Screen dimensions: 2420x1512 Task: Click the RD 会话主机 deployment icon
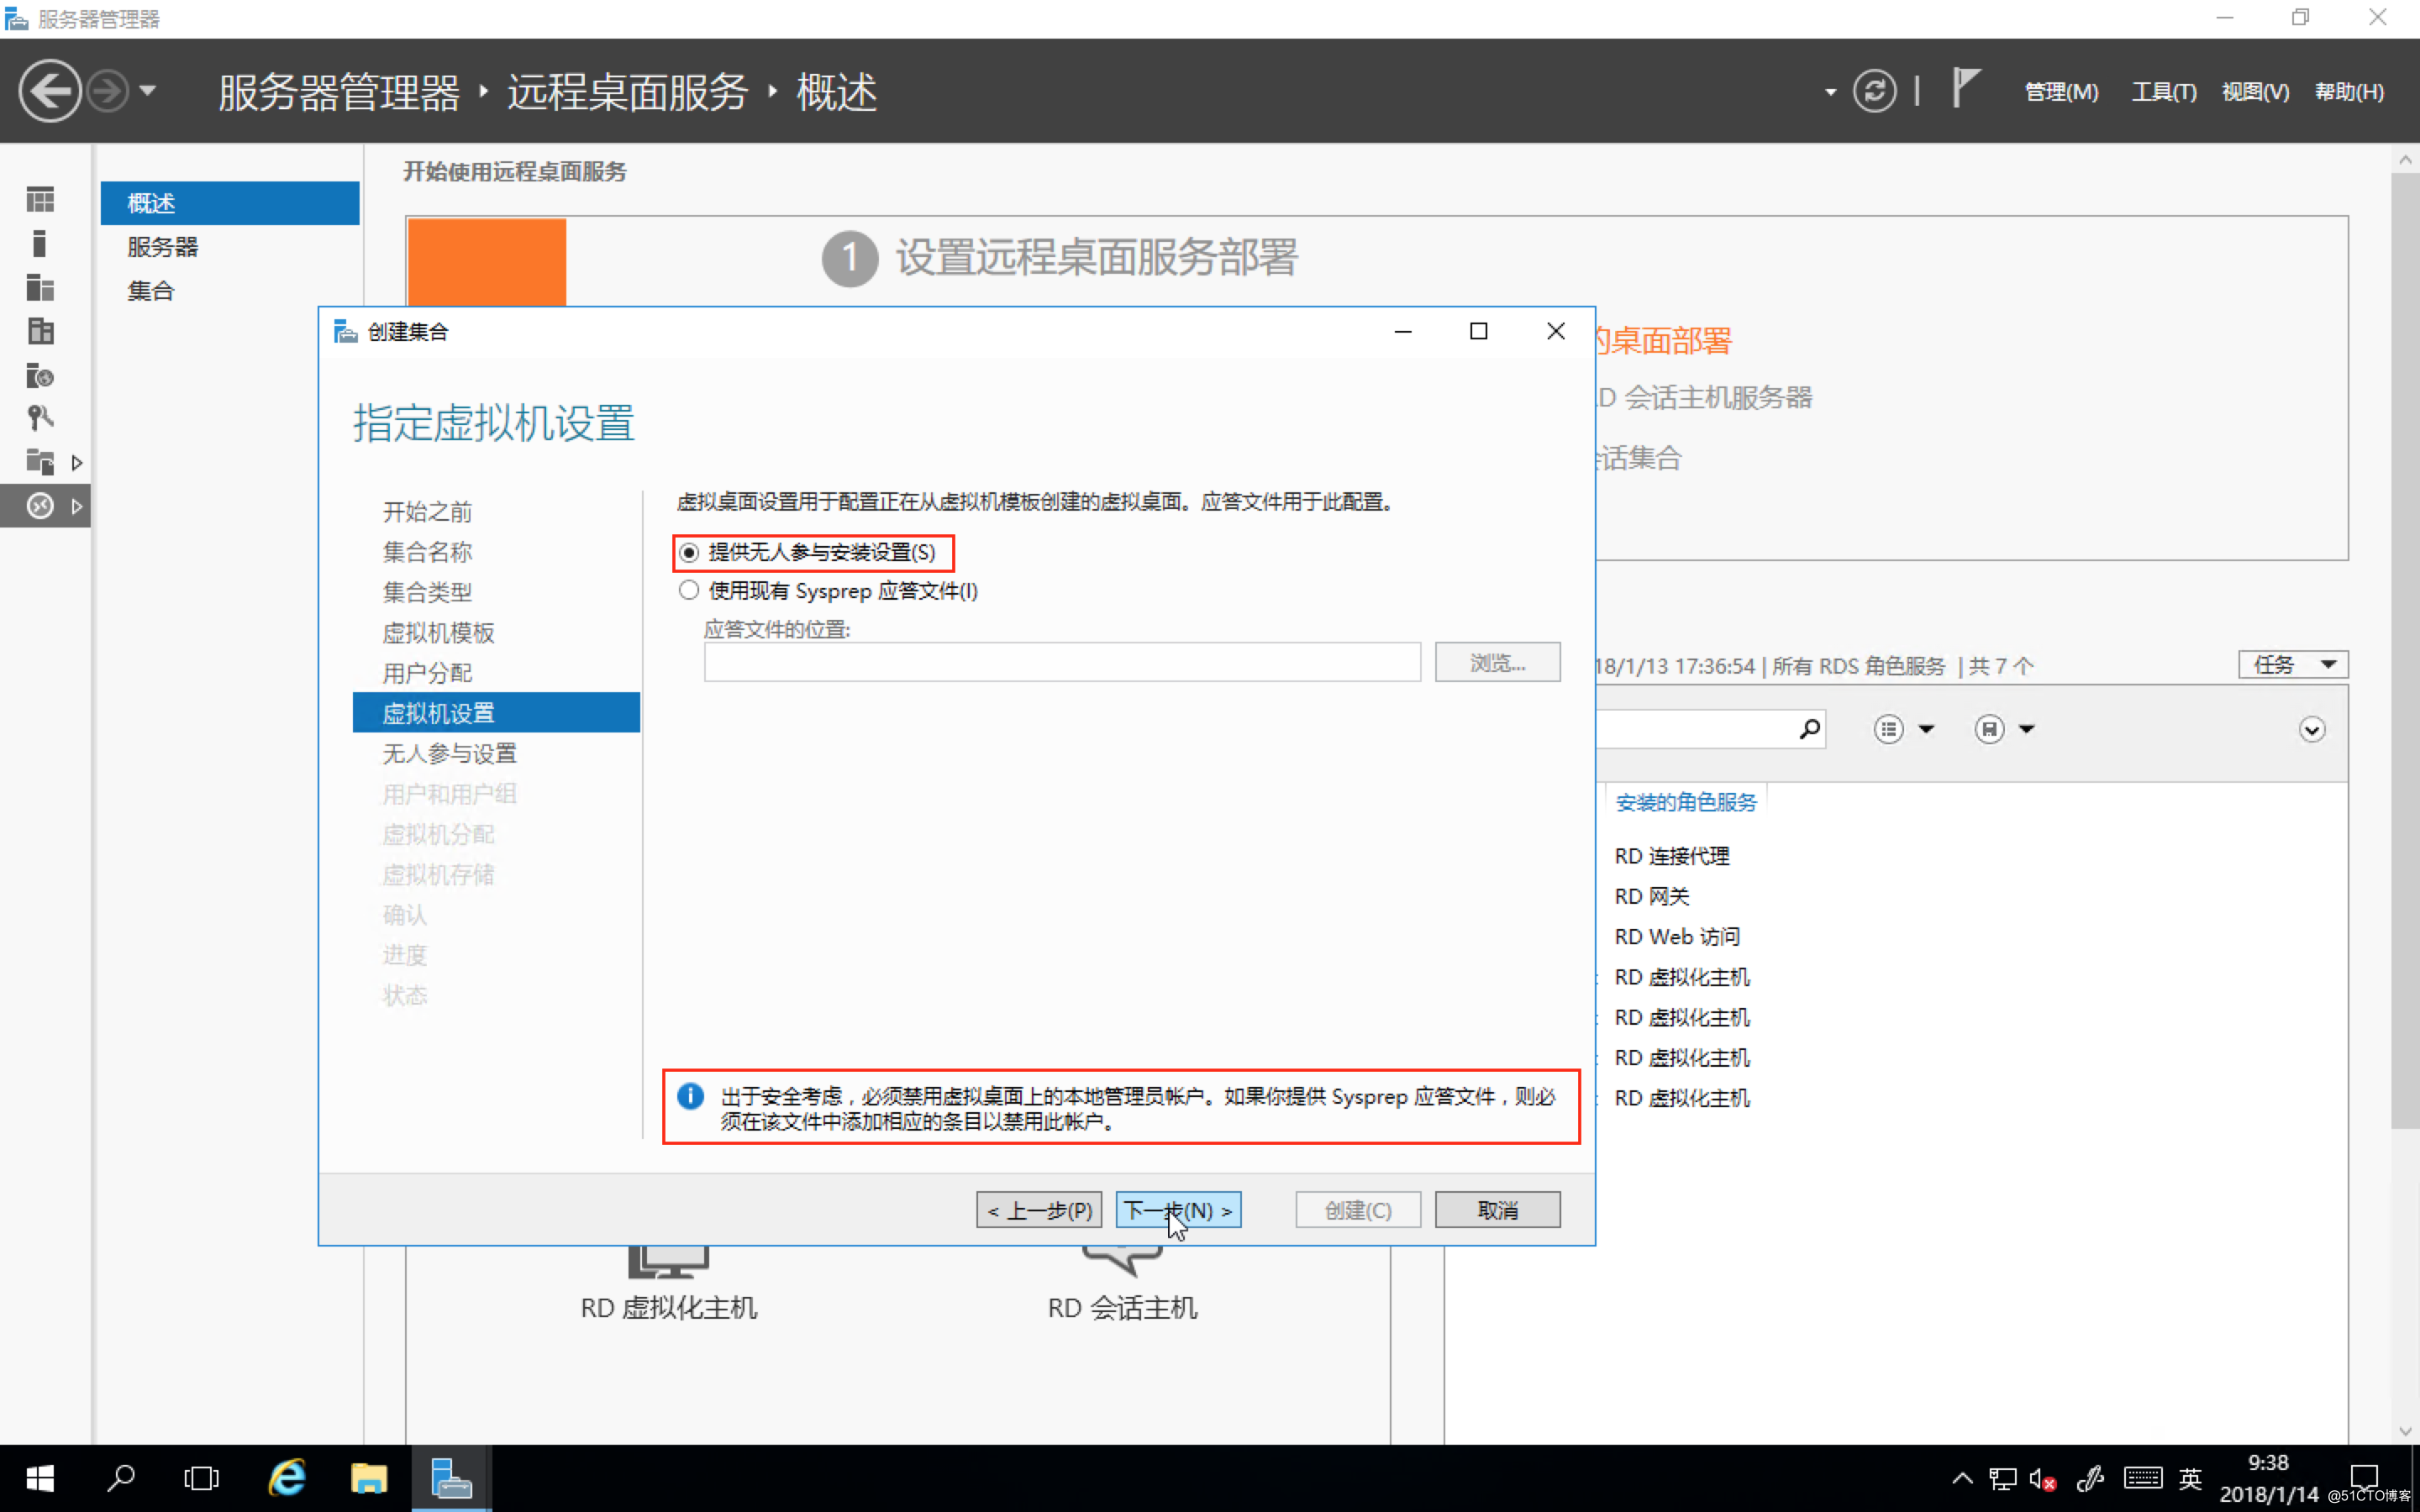click(1122, 1262)
